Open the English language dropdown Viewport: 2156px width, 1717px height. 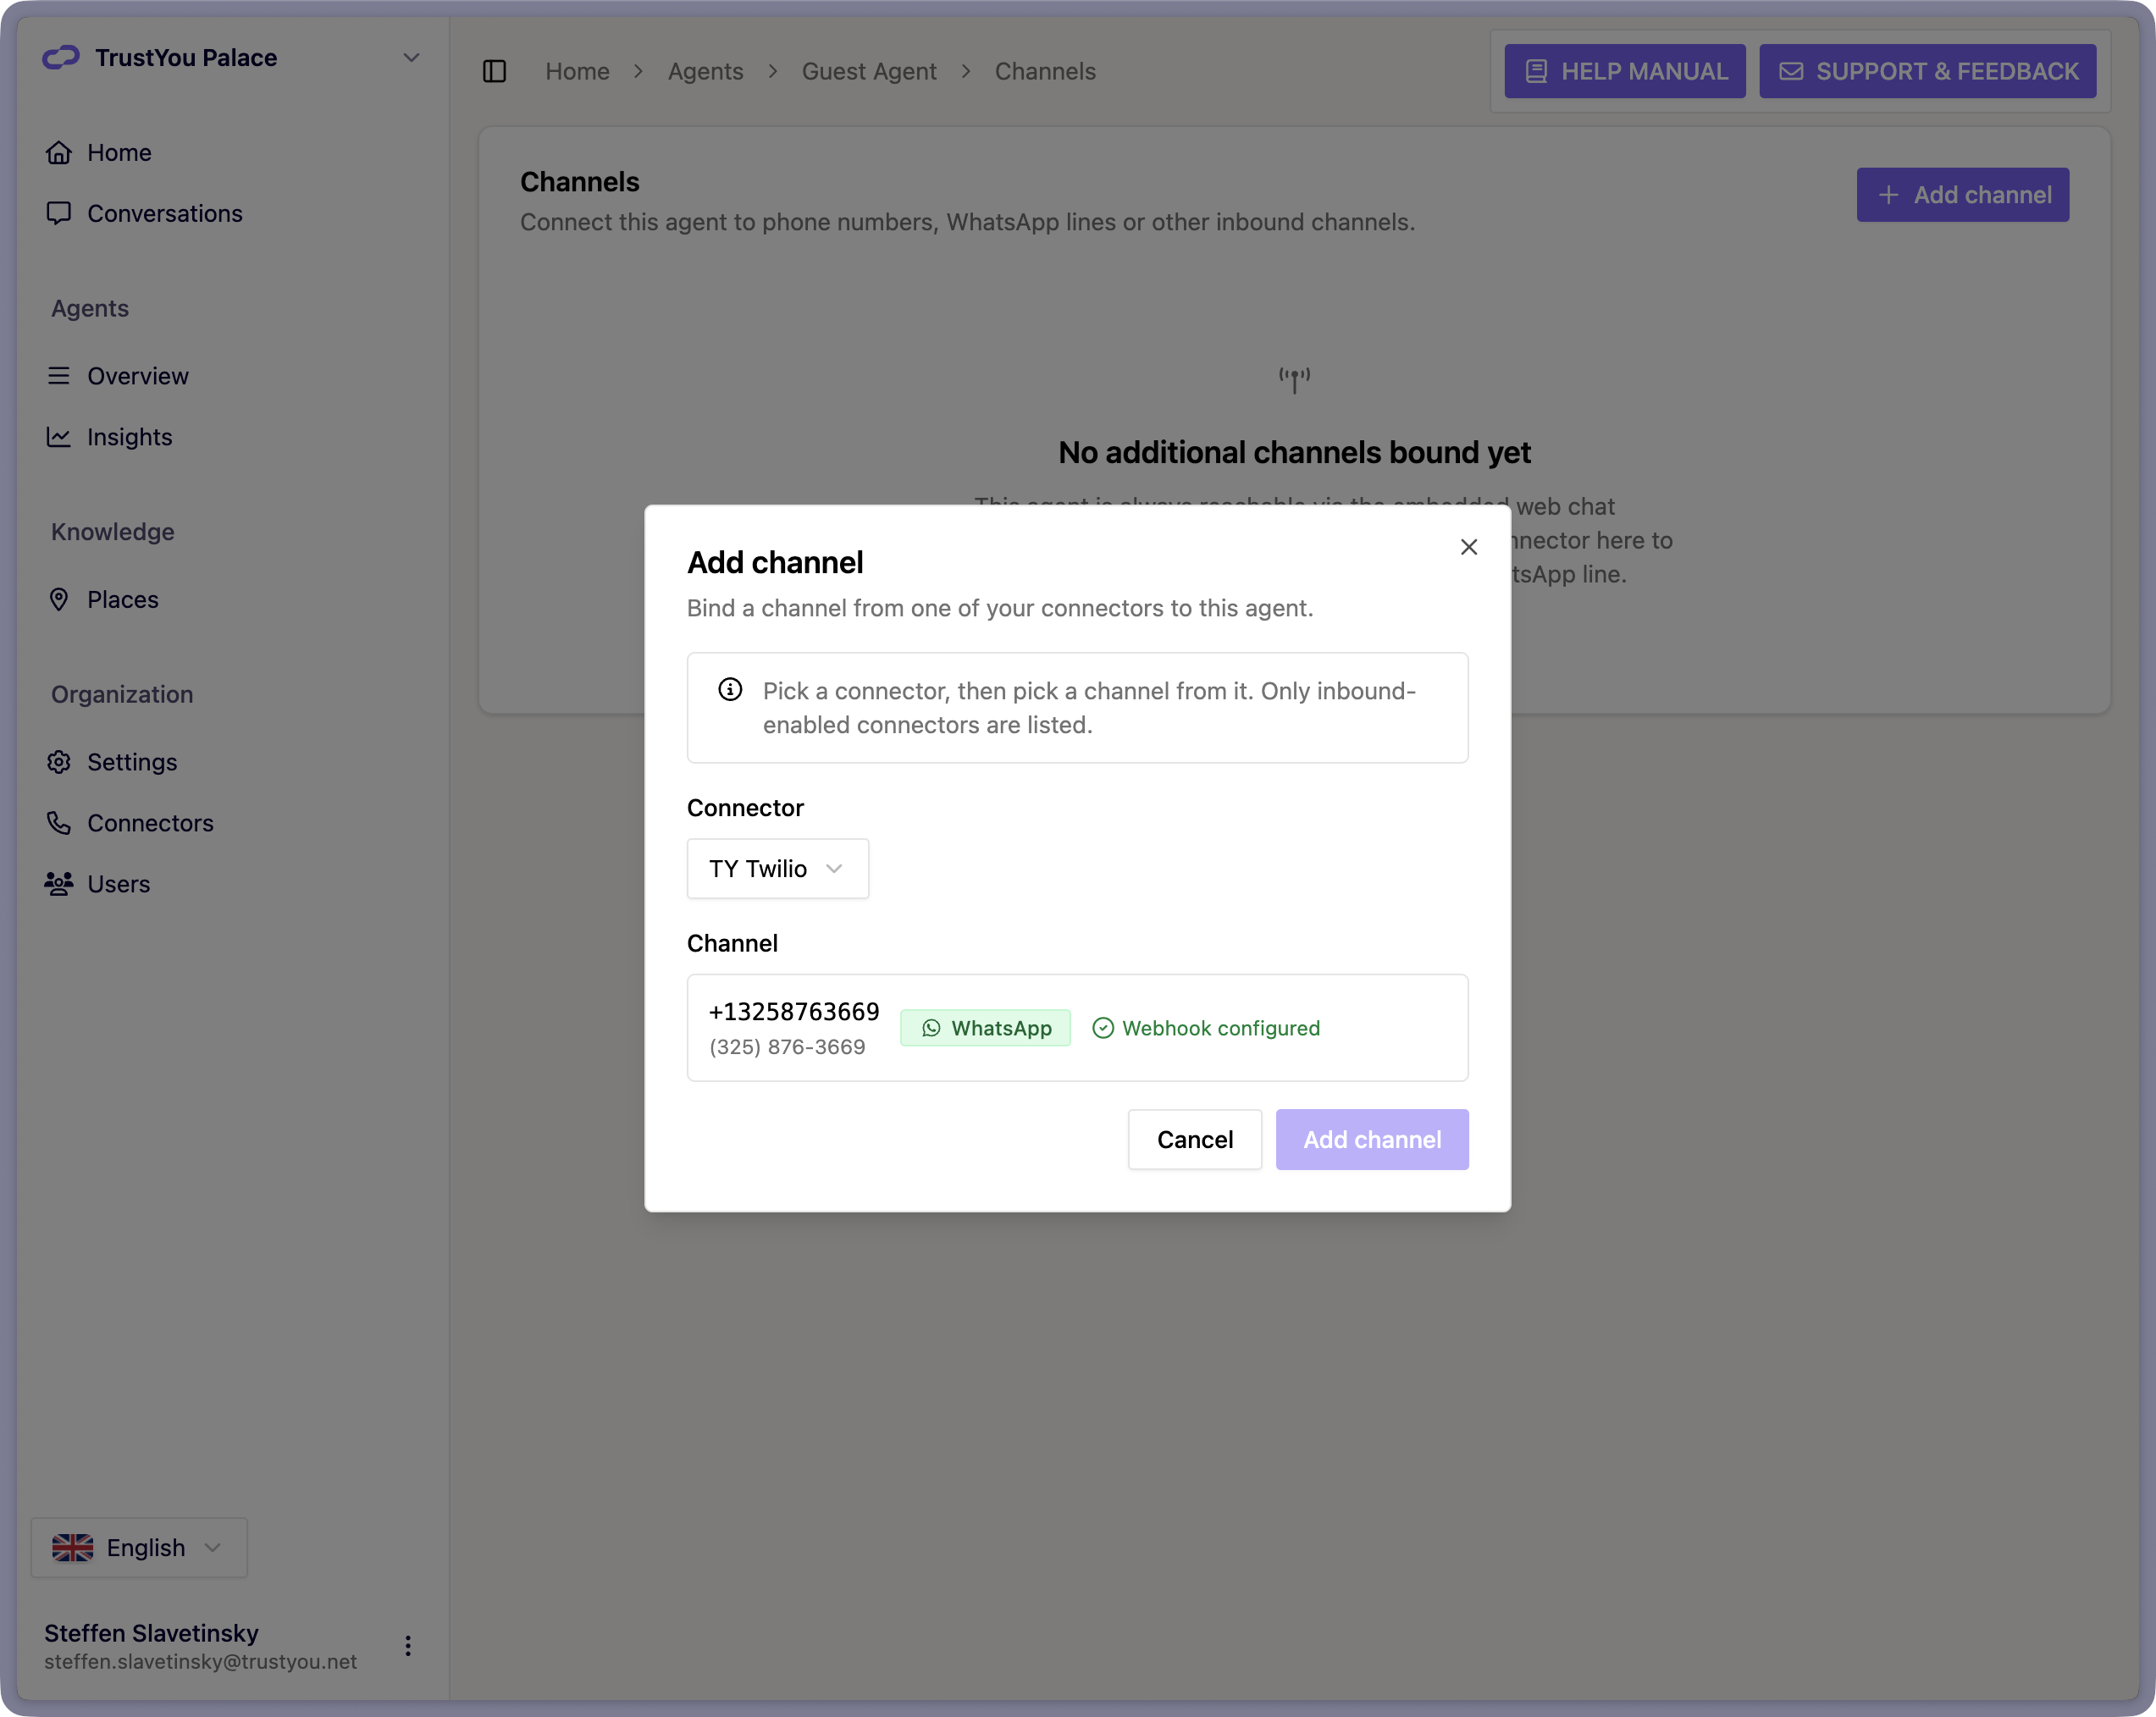(x=139, y=1547)
